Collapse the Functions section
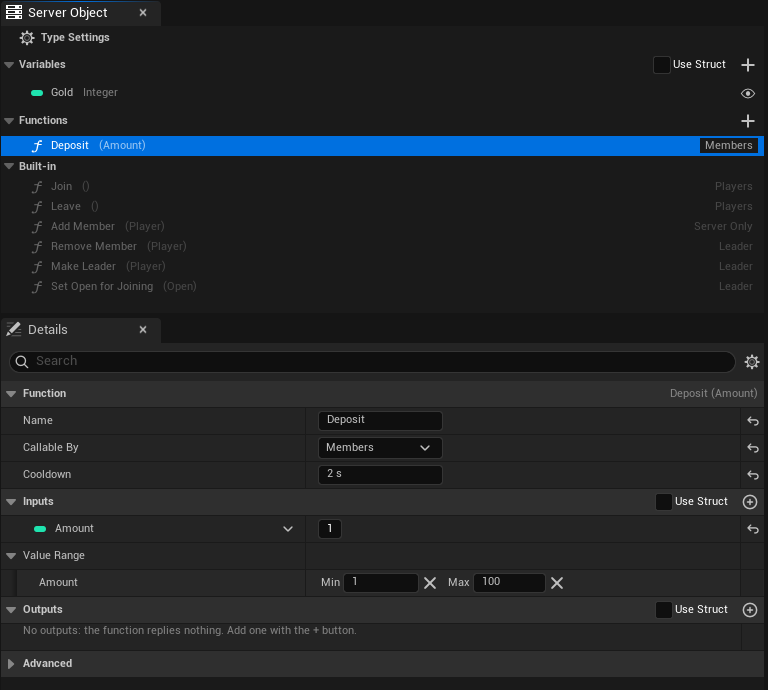The width and height of the screenshot is (768, 690). 9,121
